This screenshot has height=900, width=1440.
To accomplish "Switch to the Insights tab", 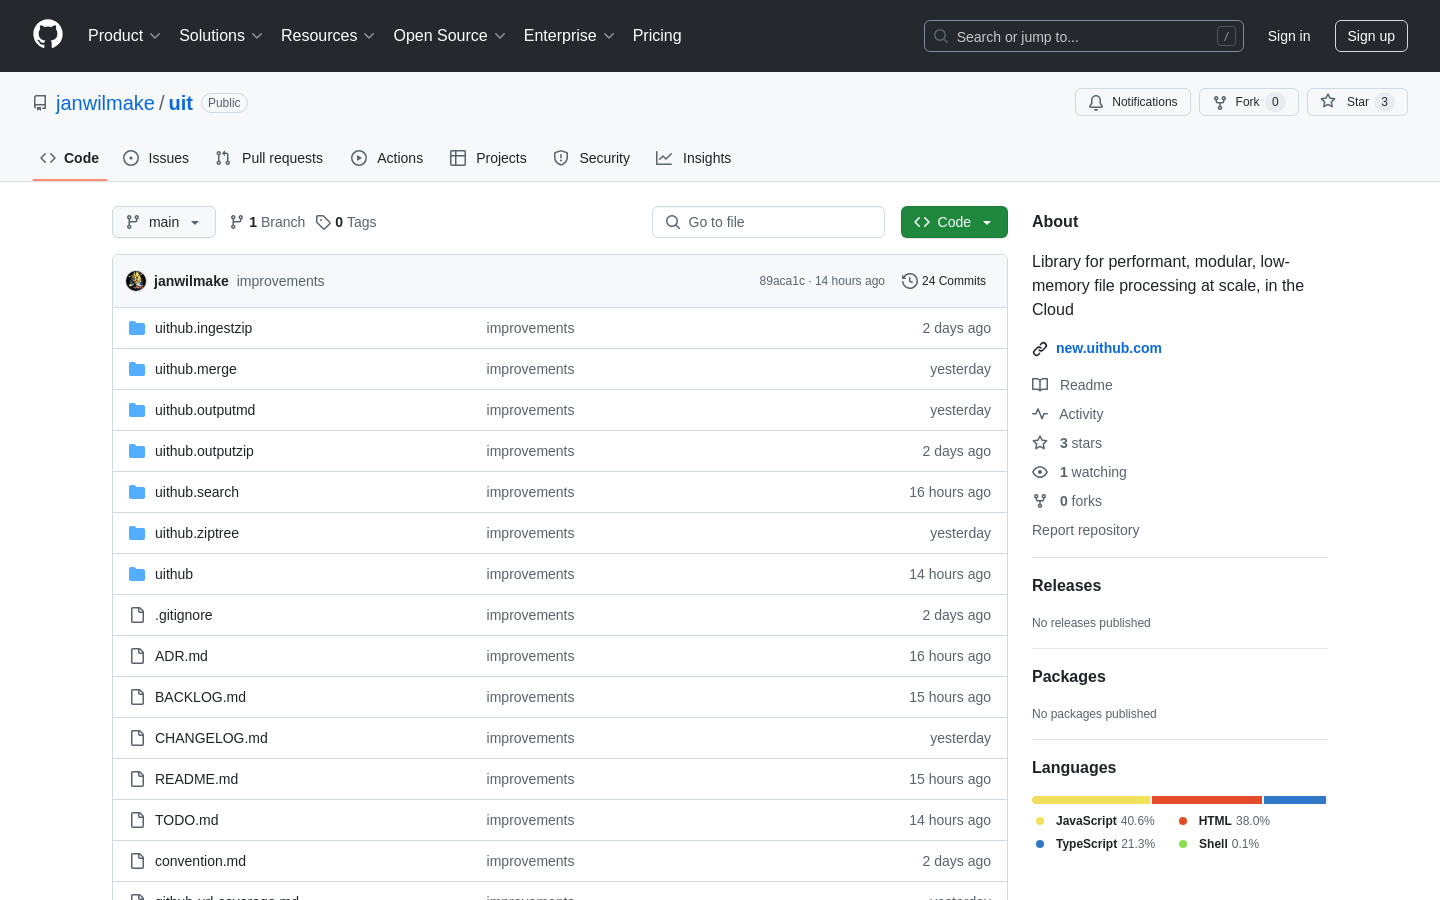I will point(693,158).
